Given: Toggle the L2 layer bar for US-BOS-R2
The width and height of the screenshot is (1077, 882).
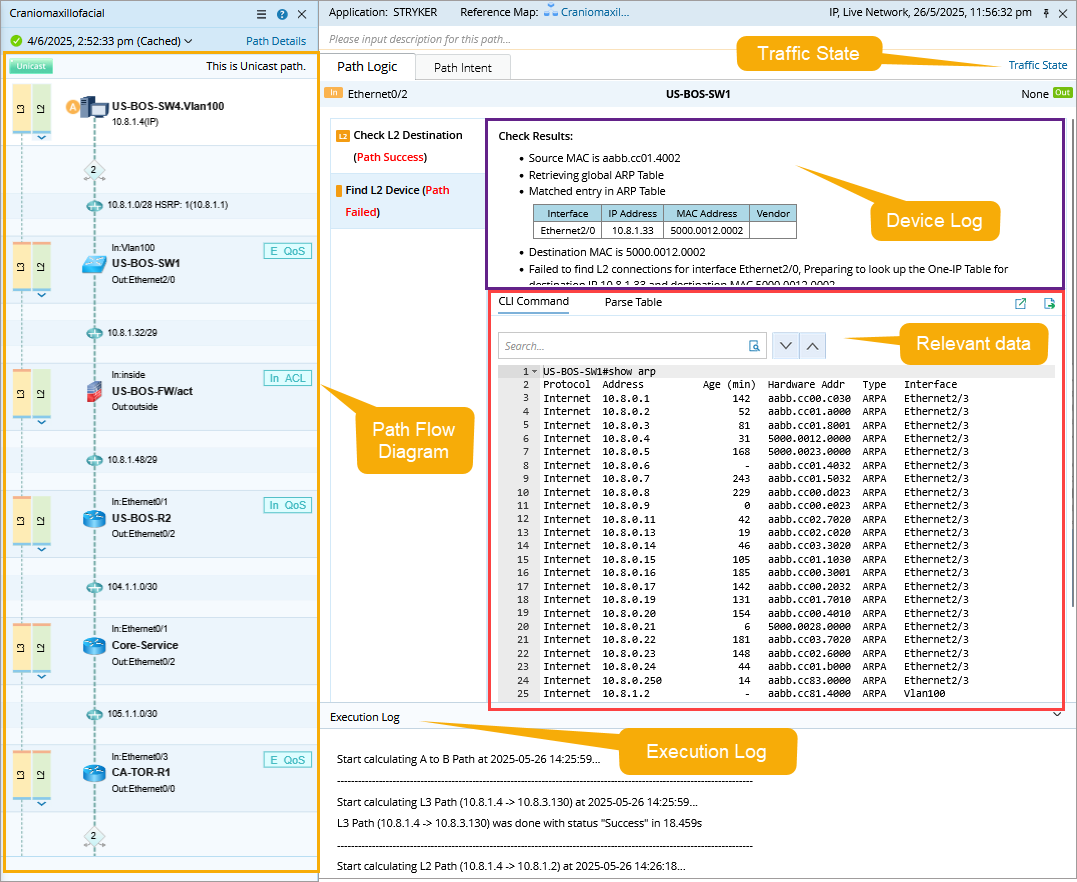Looking at the screenshot, I should point(41,518).
